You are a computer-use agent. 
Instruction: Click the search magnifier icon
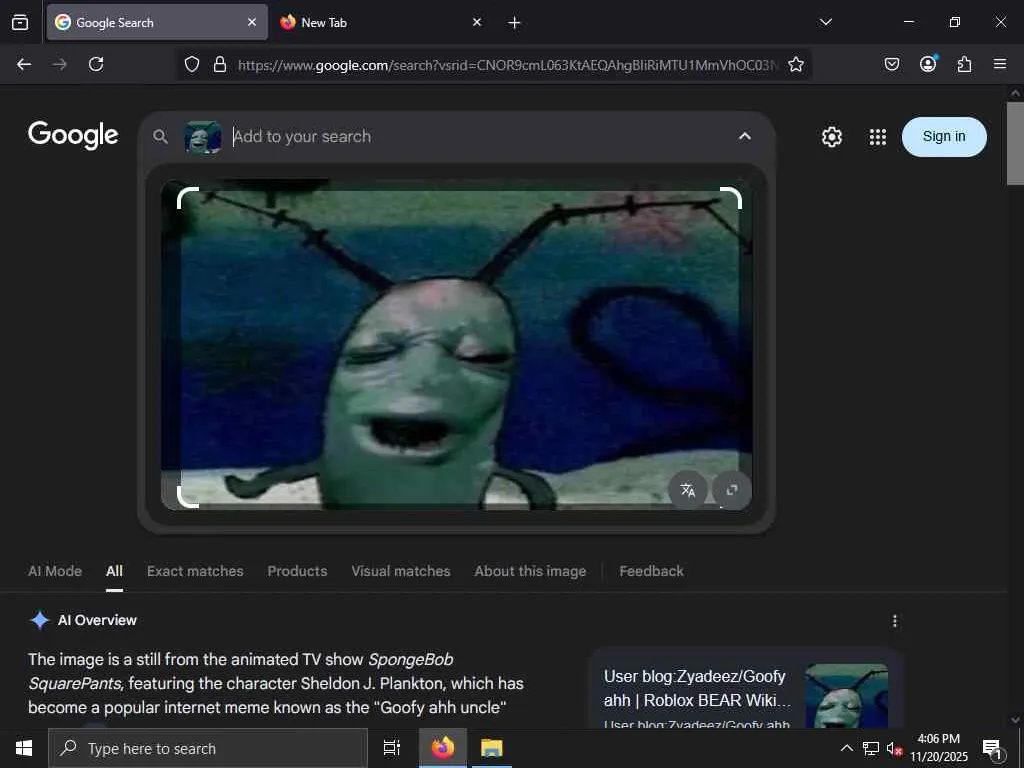pyautogui.click(x=160, y=136)
